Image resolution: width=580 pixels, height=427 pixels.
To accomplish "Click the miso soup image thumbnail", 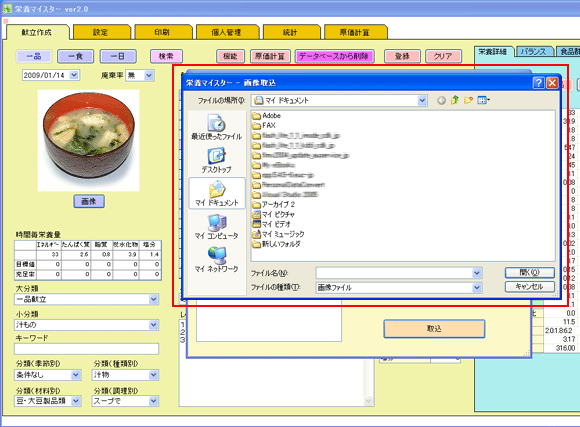I will pyautogui.click(x=88, y=140).
